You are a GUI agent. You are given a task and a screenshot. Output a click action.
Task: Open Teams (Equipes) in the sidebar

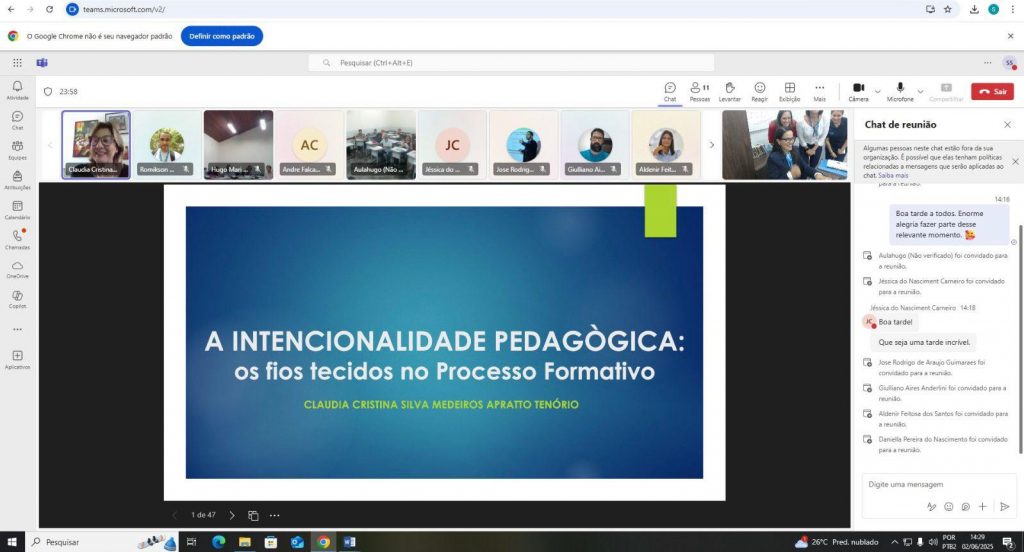coord(18,150)
